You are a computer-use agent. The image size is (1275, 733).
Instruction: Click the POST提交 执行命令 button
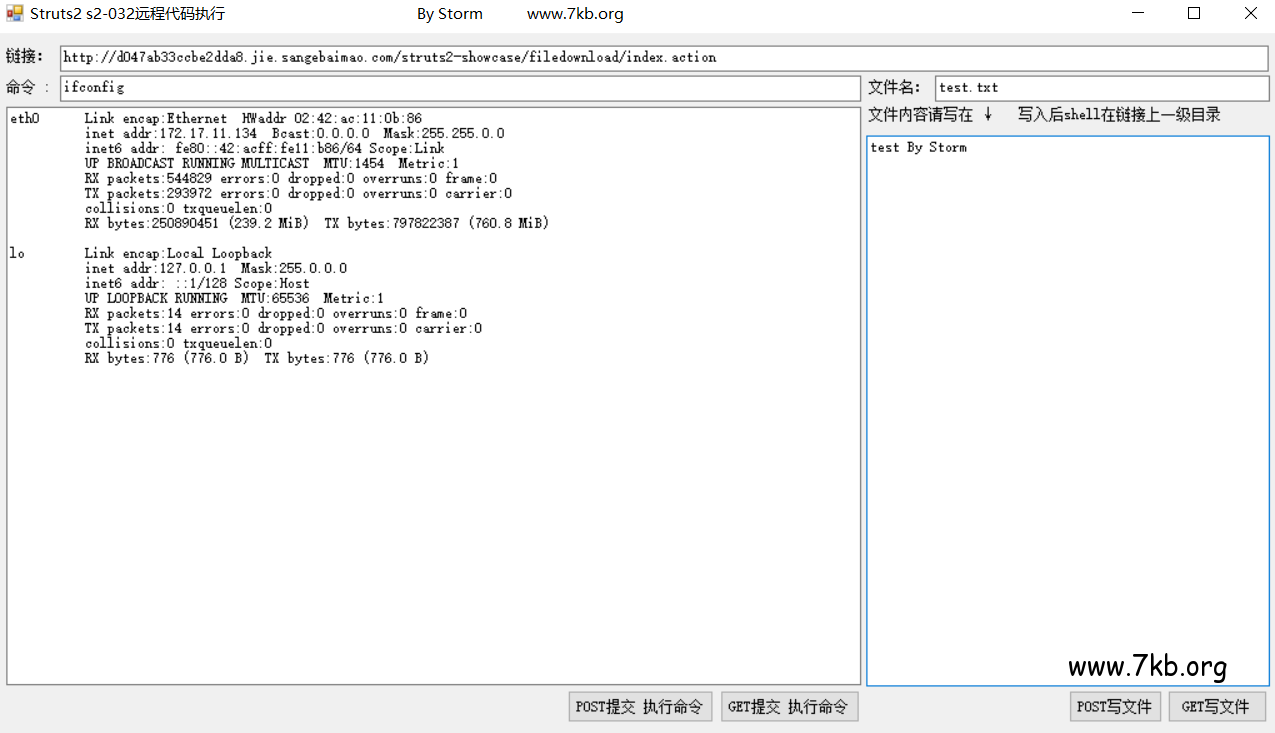point(640,706)
